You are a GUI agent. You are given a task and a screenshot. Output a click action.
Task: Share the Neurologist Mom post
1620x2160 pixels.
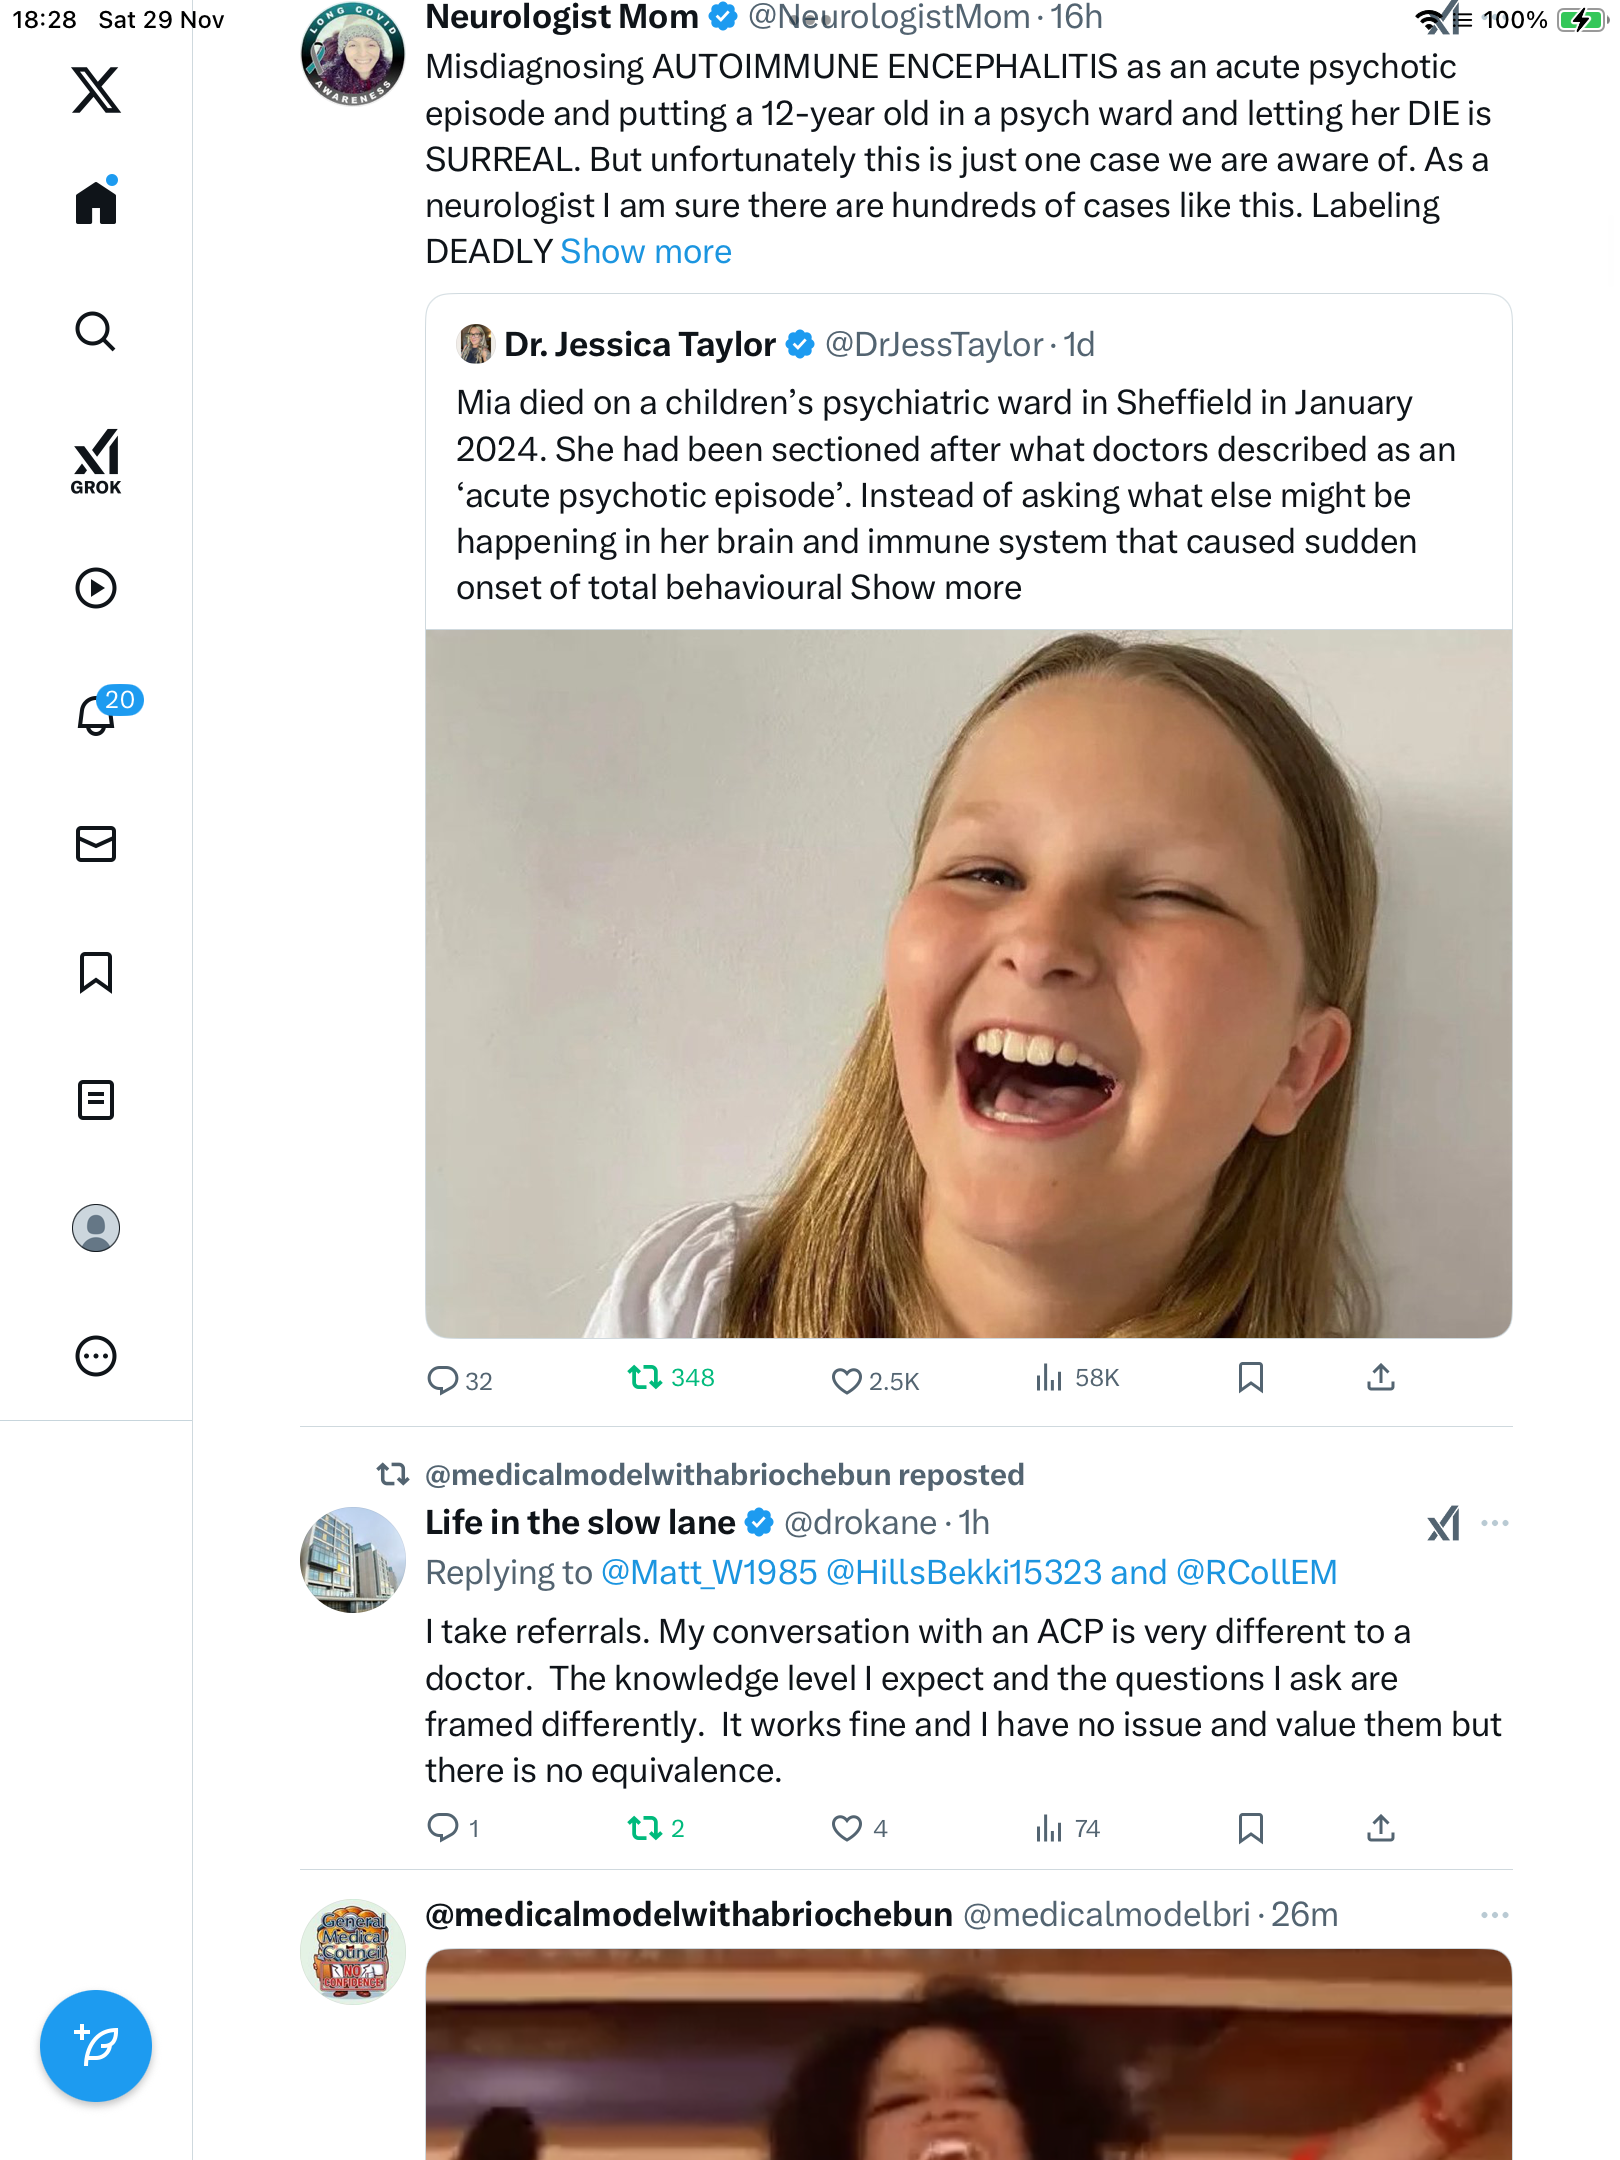tap(1380, 1378)
